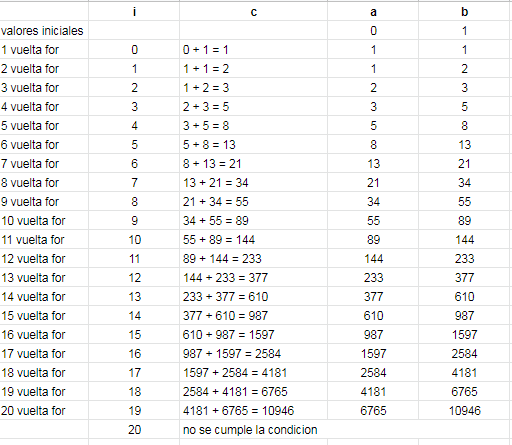Screen dimensions: 512x445
Task: Select the b cell in row '13 vuelta for'
Action: [x=465, y=277]
